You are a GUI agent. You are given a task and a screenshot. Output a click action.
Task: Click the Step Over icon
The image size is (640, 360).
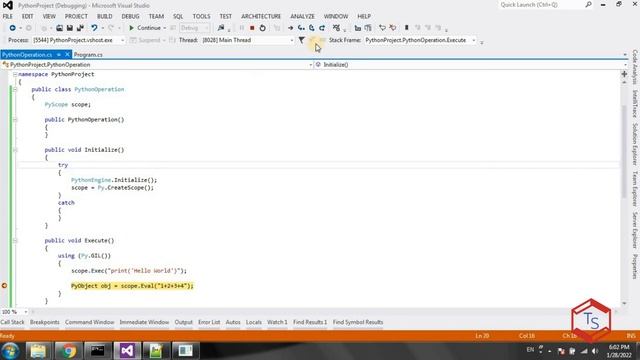click(x=311, y=28)
